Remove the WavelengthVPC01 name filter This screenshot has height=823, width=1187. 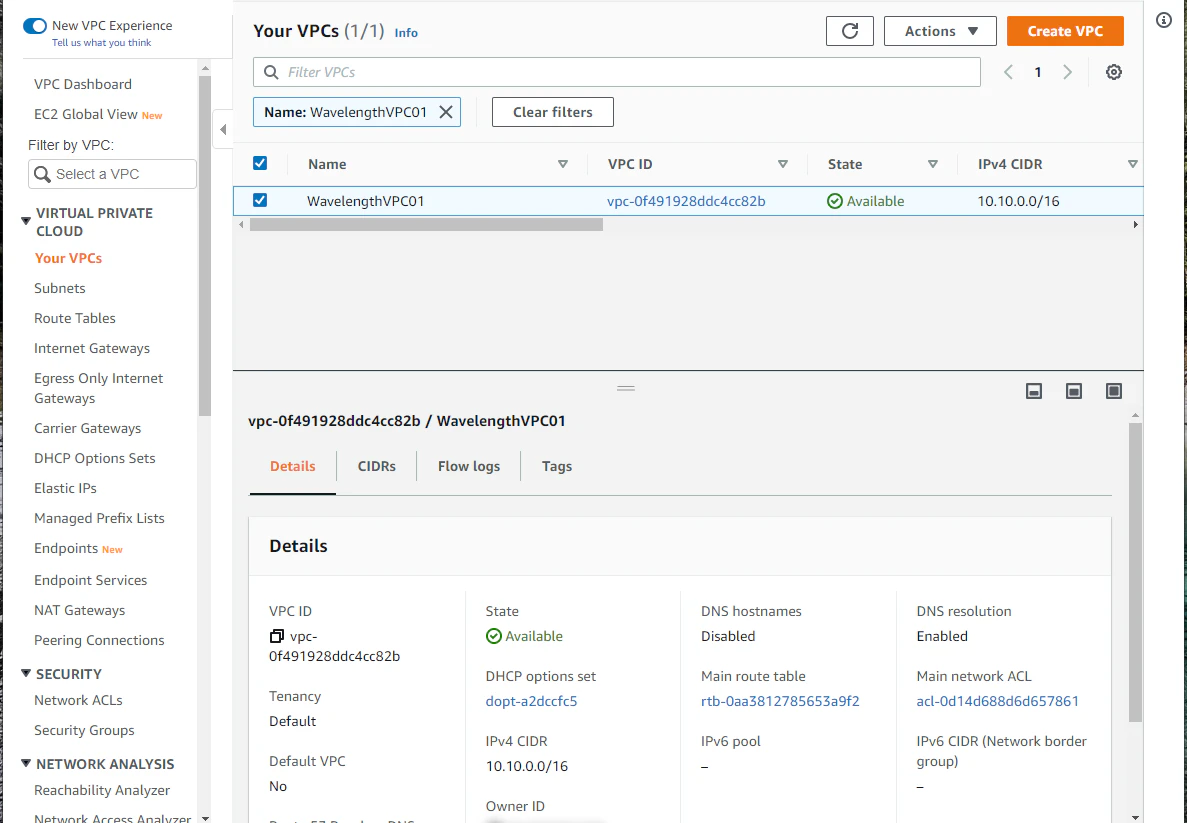(446, 112)
